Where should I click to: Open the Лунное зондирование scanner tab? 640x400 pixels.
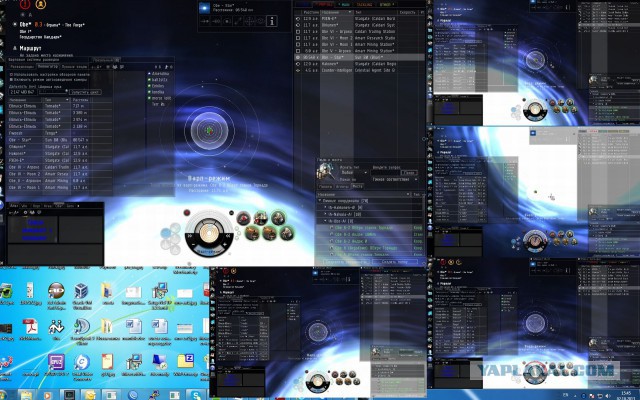[x=74, y=66]
